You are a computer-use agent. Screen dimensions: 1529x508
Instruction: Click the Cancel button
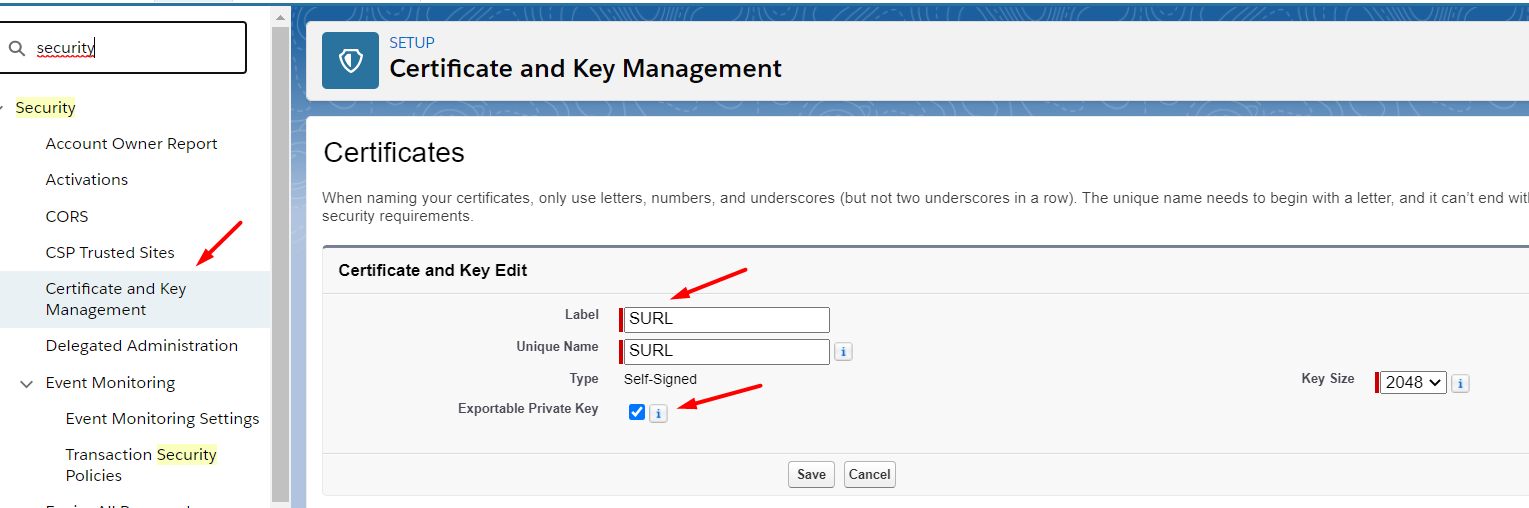click(869, 474)
